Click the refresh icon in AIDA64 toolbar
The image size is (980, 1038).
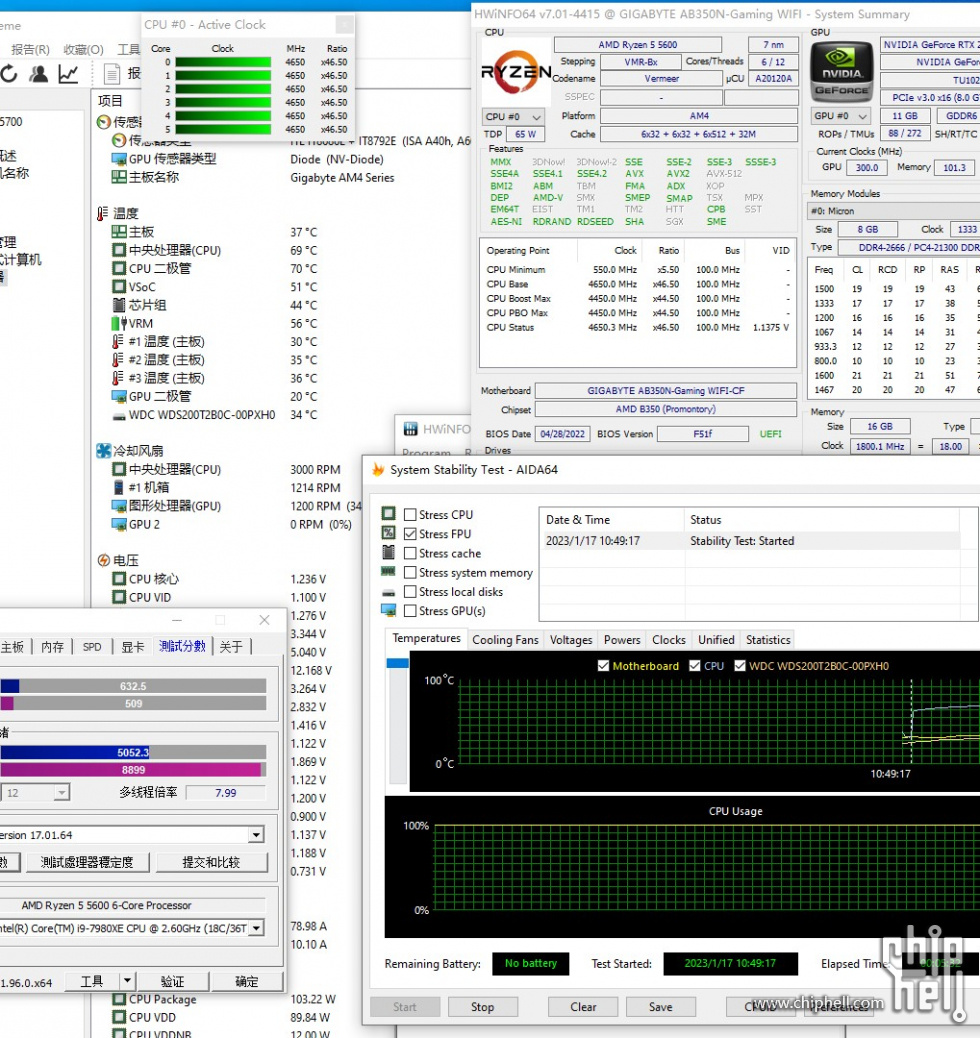[9, 73]
